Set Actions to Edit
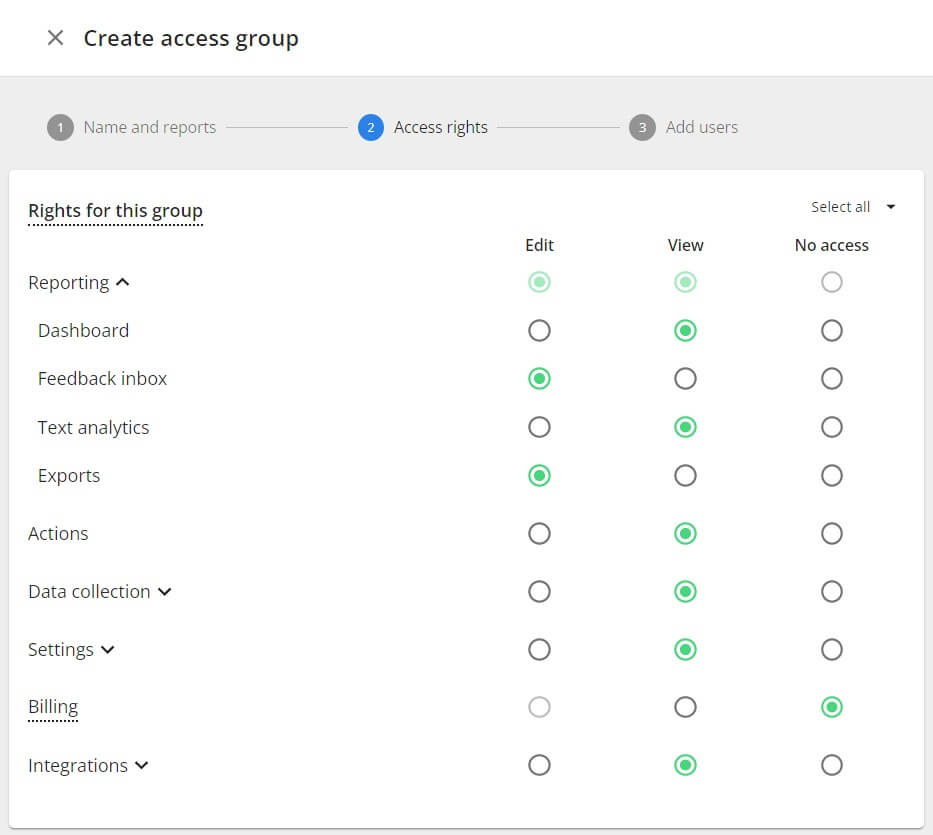 pos(539,534)
